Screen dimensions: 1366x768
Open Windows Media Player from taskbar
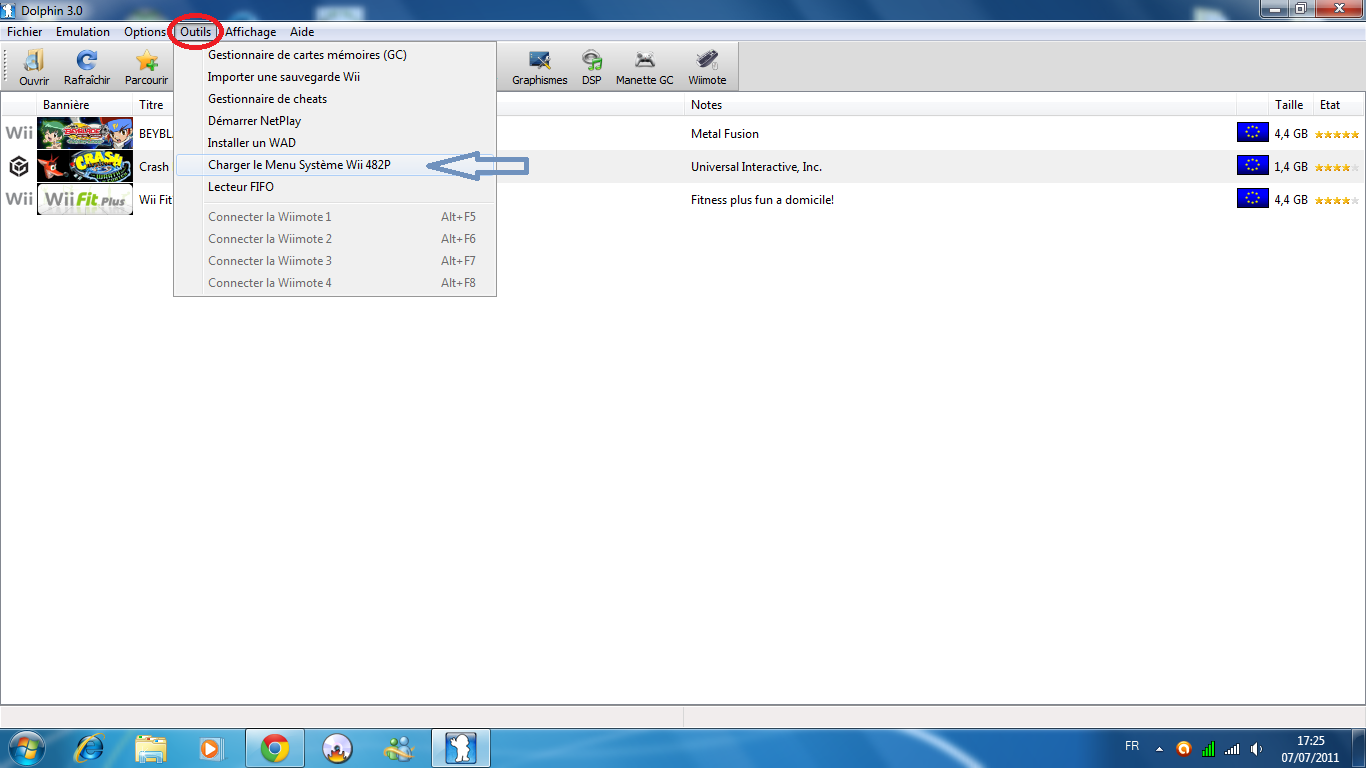pyautogui.click(x=211, y=748)
